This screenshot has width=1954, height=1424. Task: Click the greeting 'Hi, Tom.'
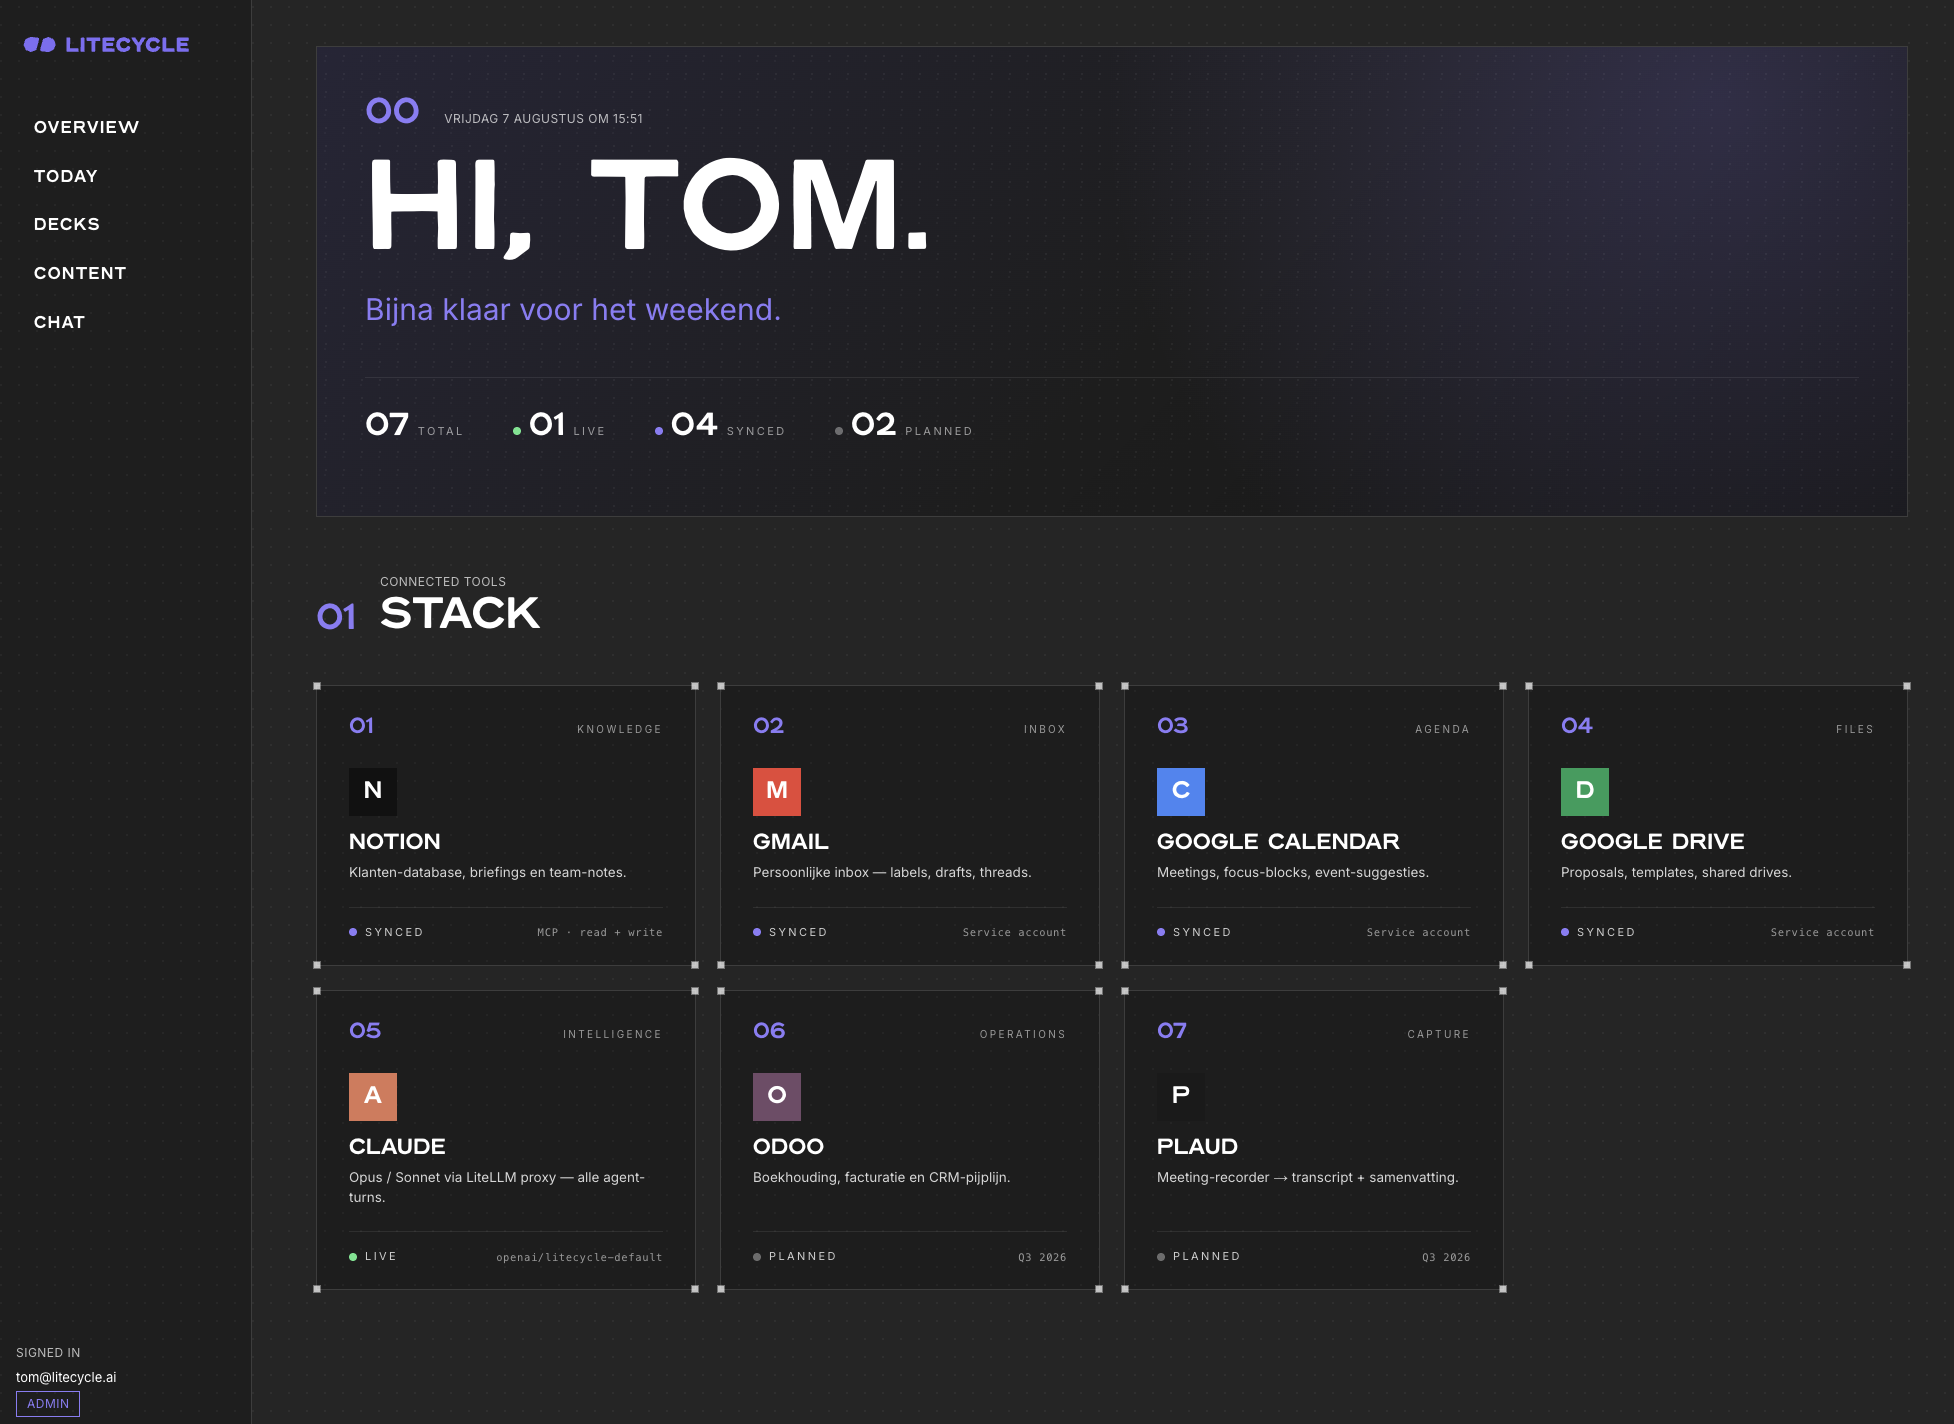pyautogui.click(x=649, y=207)
